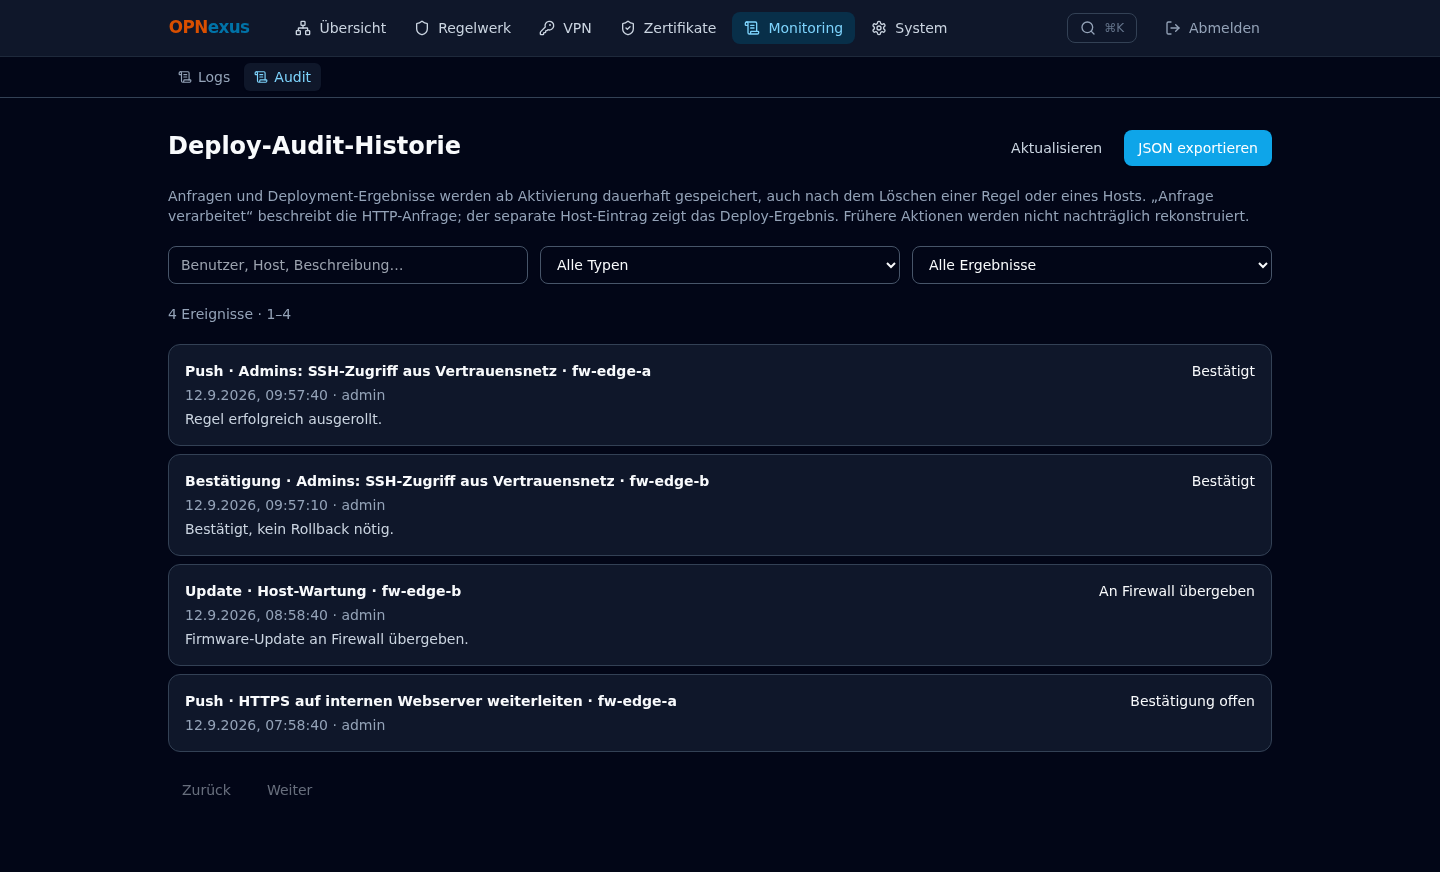Click the VPN key icon
The width and height of the screenshot is (1440, 872).
click(547, 28)
